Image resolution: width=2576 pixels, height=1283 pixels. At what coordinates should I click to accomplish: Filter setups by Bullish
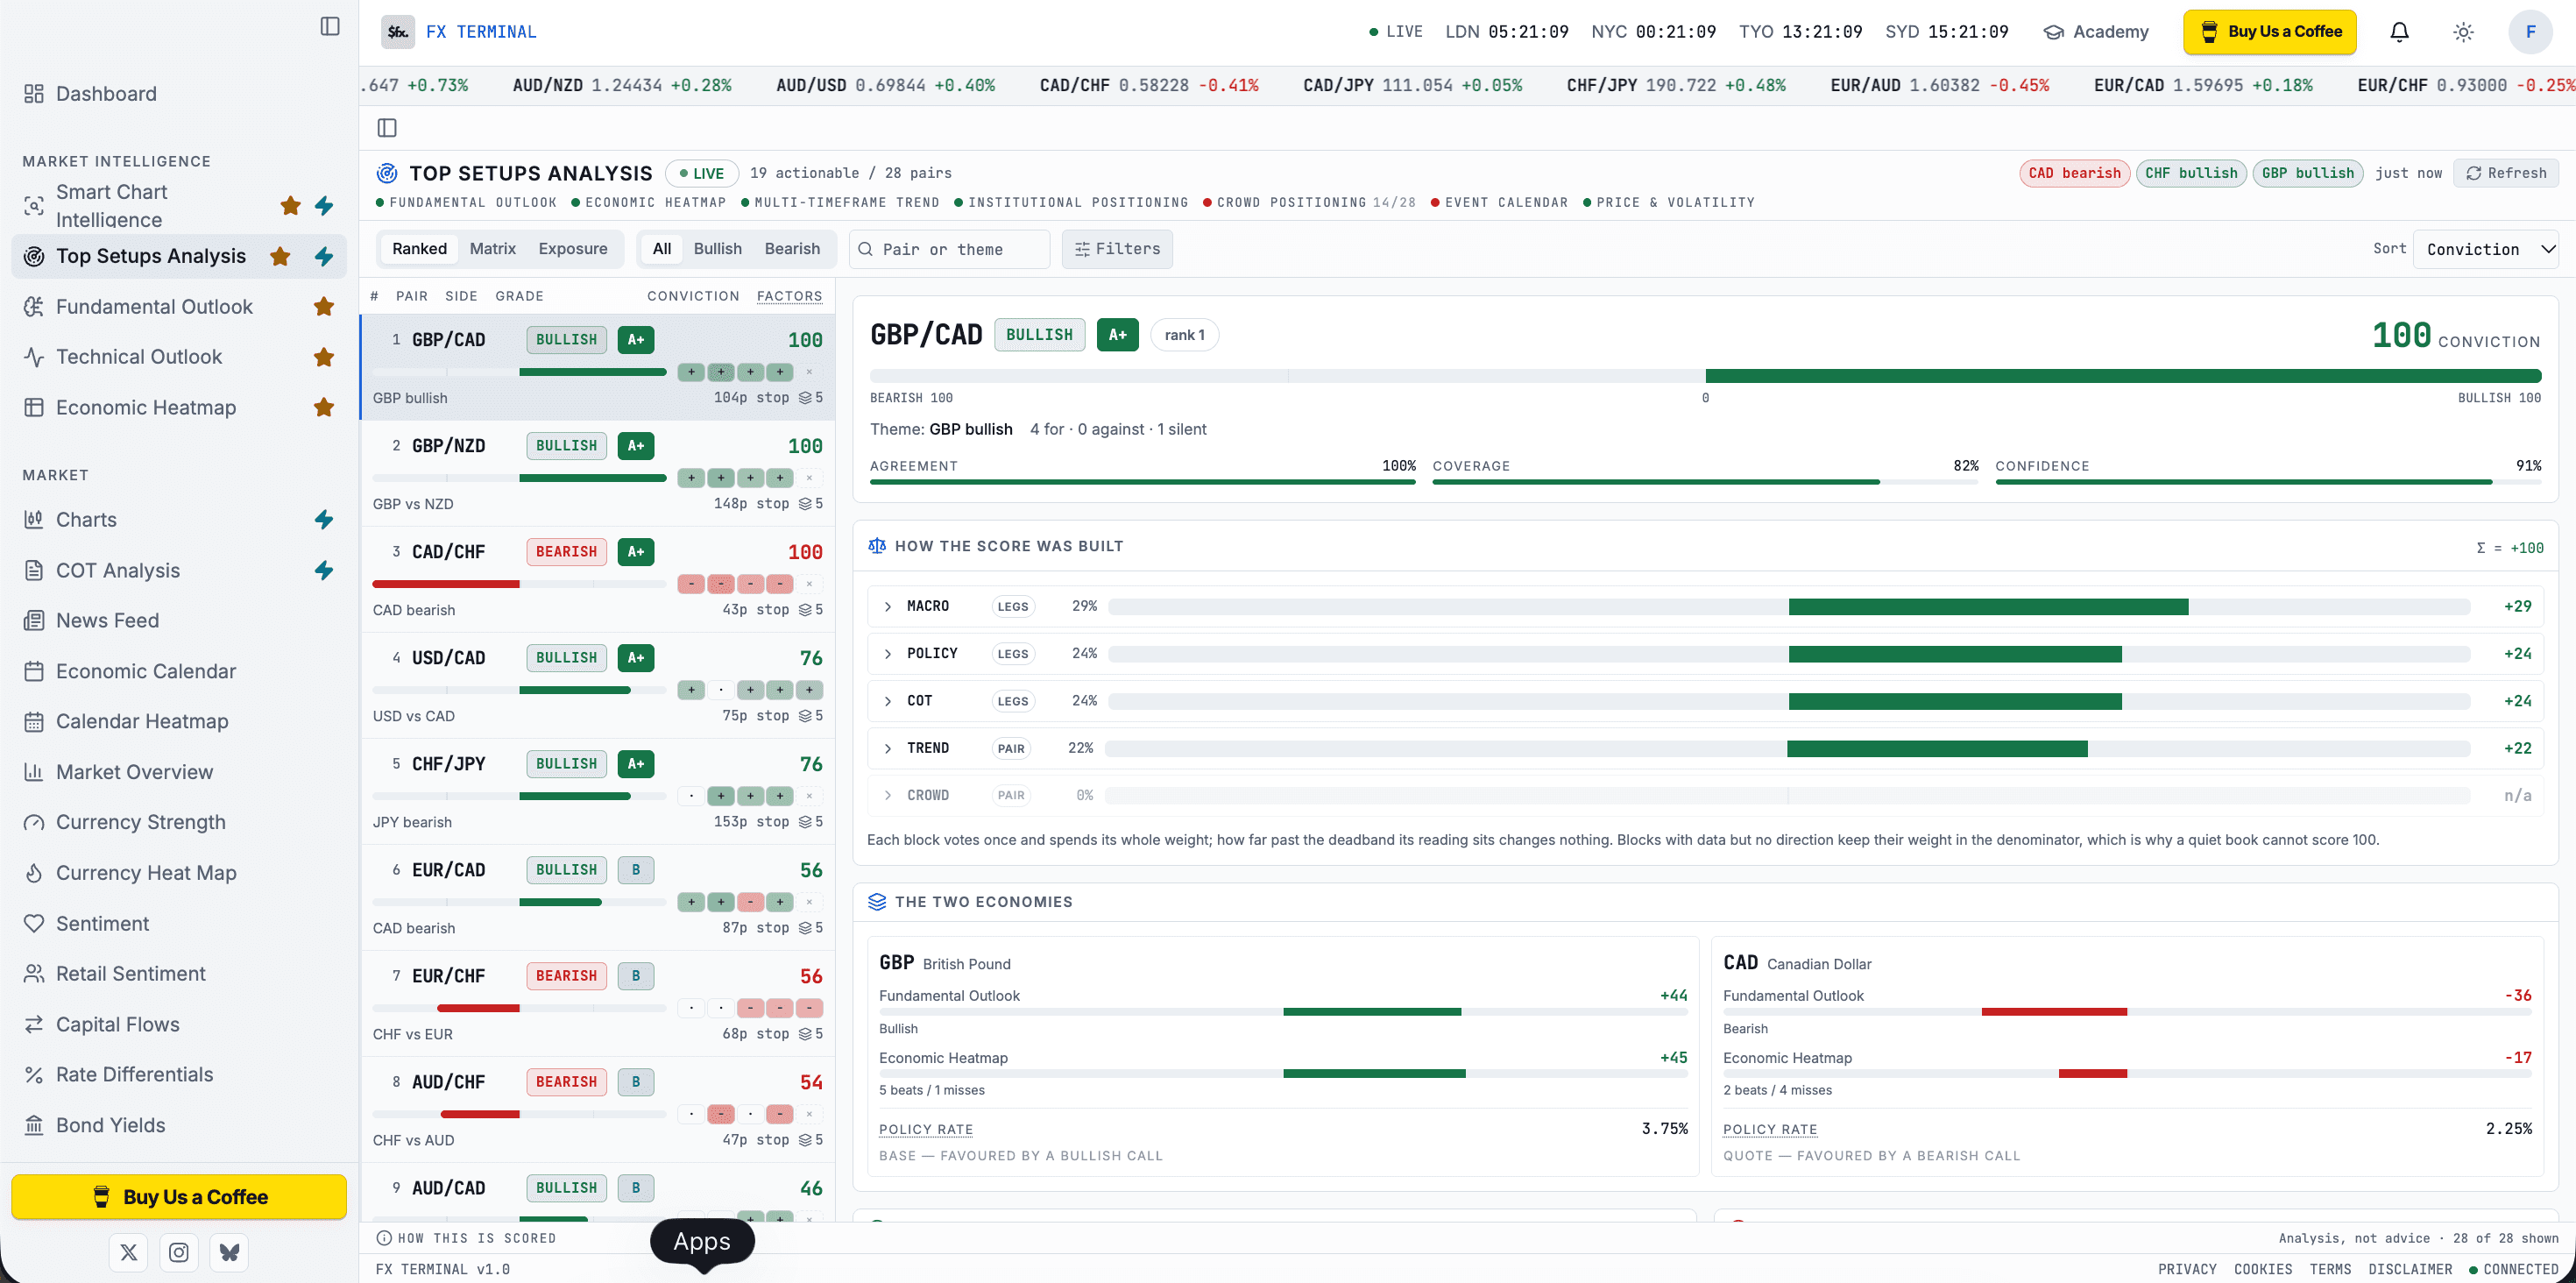pos(718,249)
